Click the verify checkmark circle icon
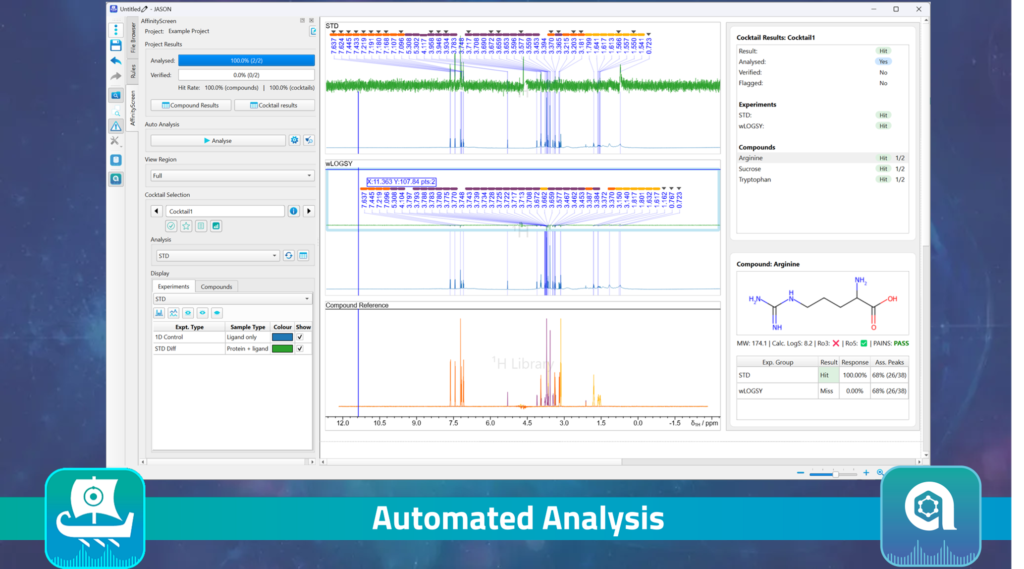 172,228
